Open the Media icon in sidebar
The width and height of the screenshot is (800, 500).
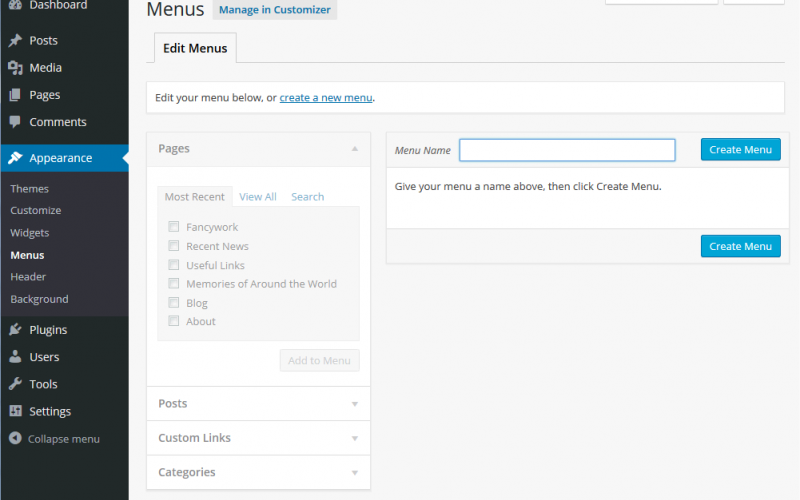click(15, 67)
